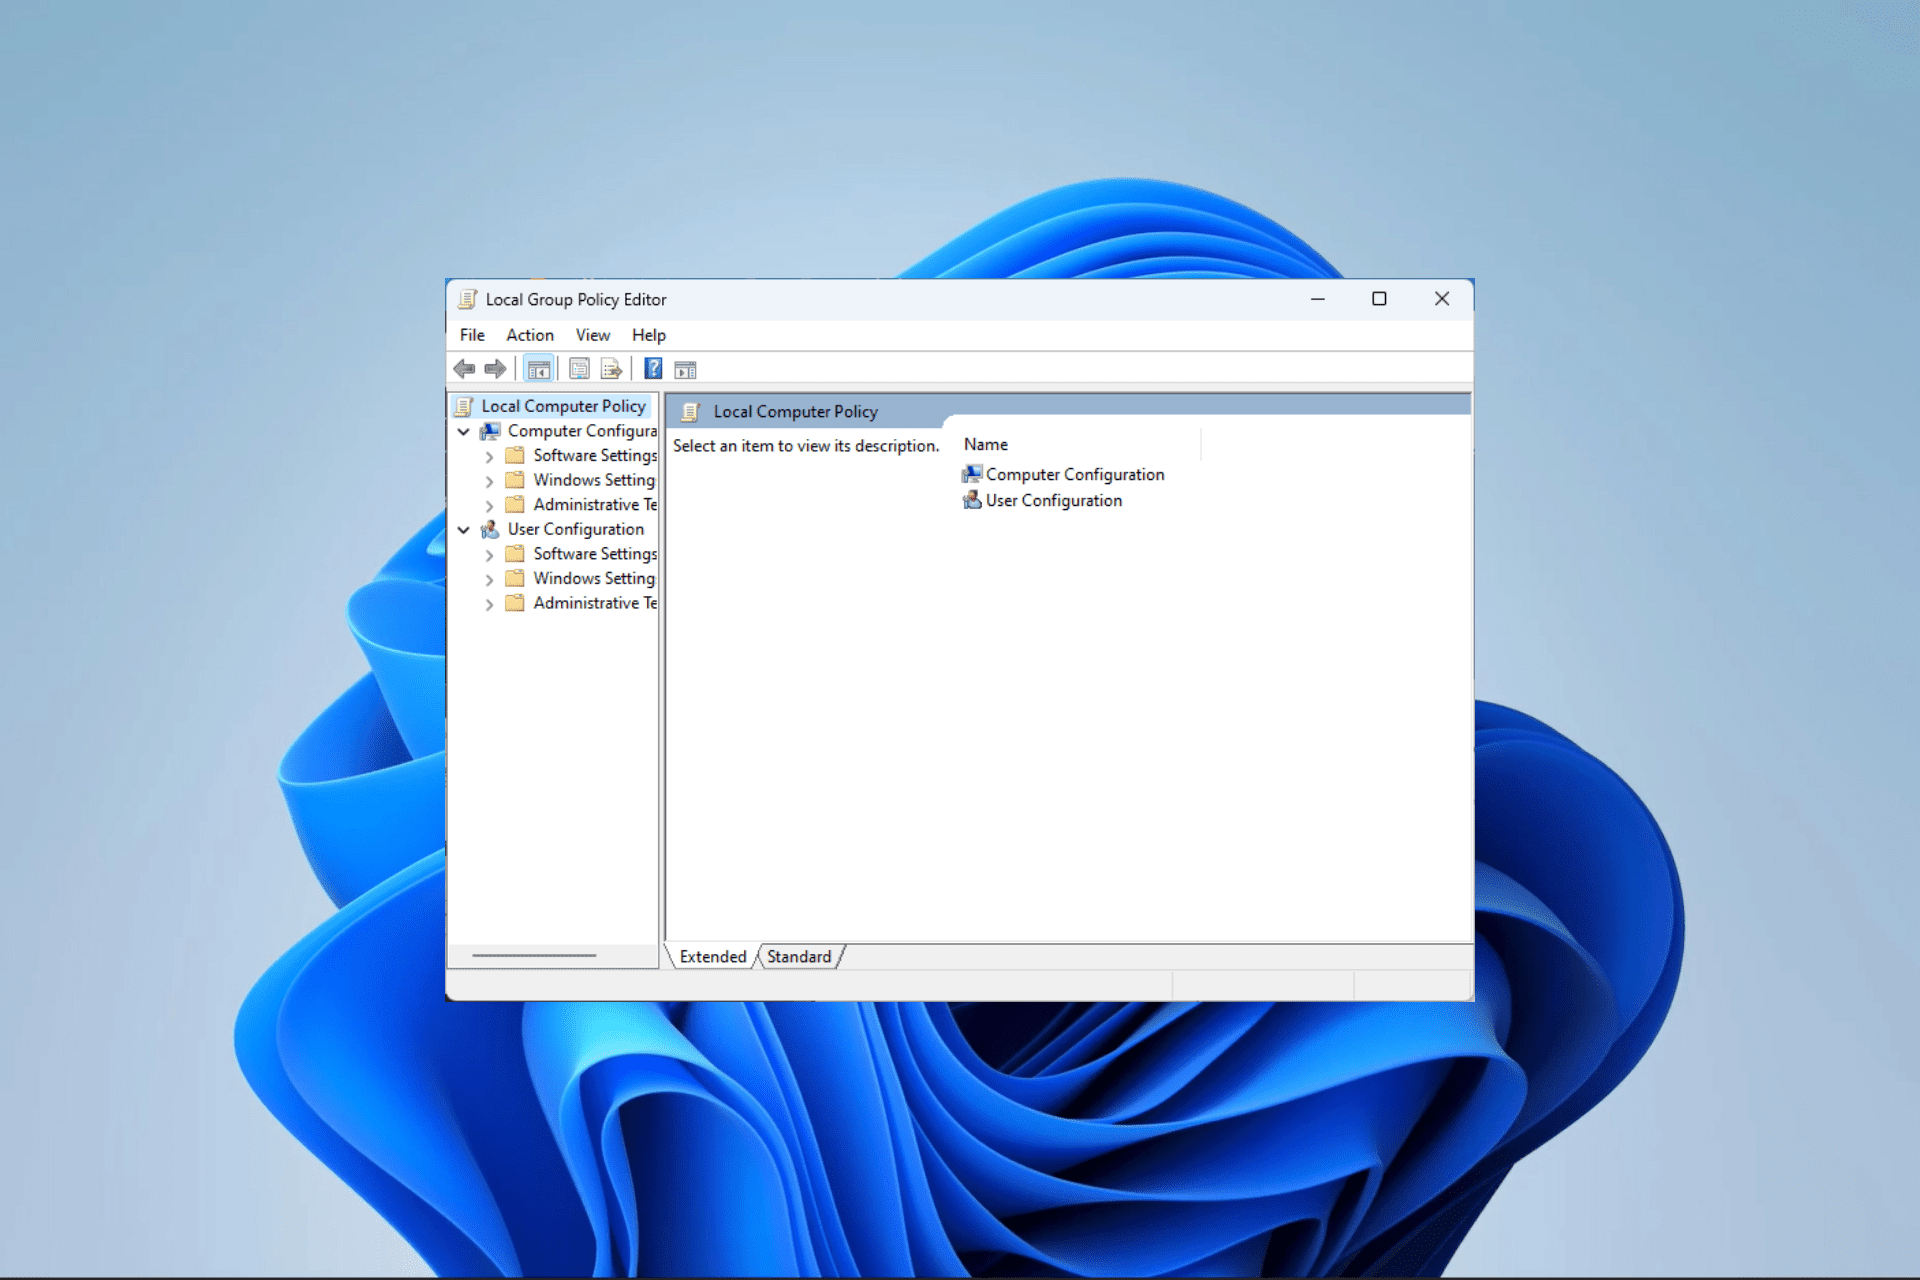
Task: Expand the User Configuration tree node
Action: coord(464,529)
